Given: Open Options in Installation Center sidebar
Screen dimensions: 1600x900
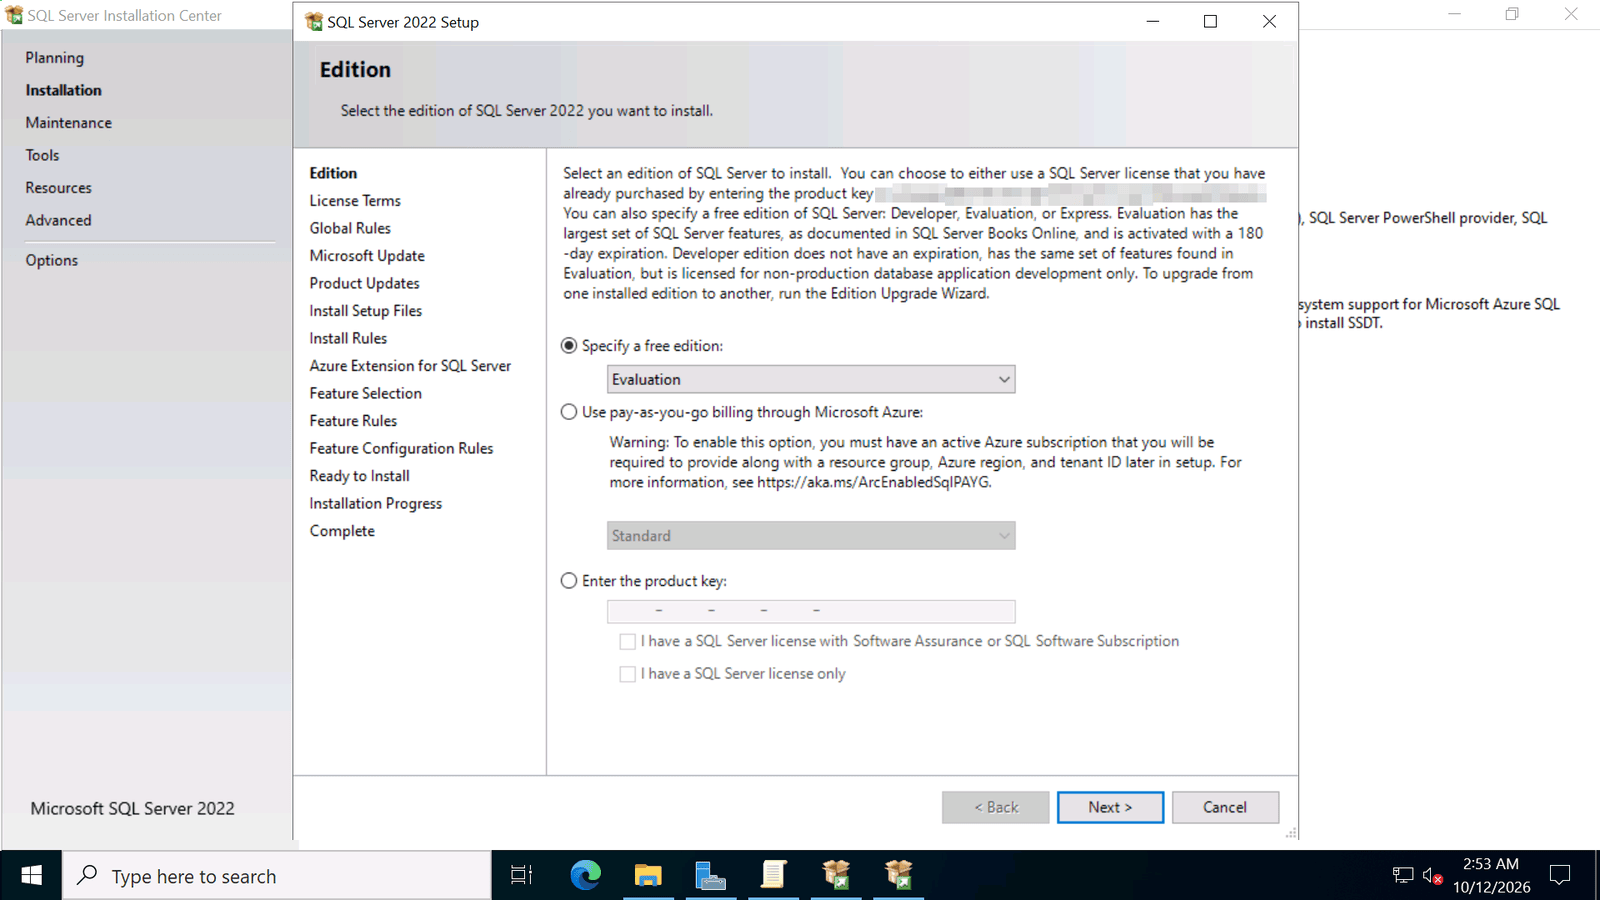Looking at the screenshot, I should coord(52,260).
